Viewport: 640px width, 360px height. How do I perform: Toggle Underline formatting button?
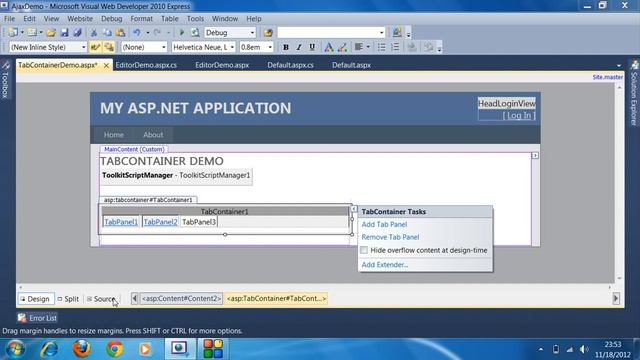click(x=312, y=47)
